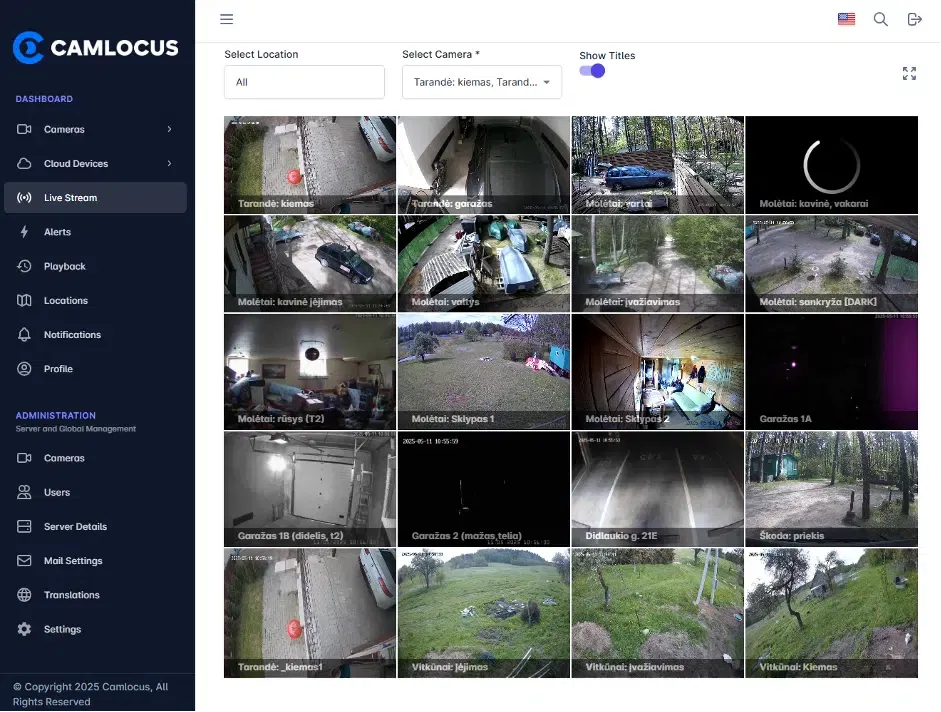The width and height of the screenshot is (941, 712).
Task: Open the Select Camera dropdown
Action: [x=481, y=82]
